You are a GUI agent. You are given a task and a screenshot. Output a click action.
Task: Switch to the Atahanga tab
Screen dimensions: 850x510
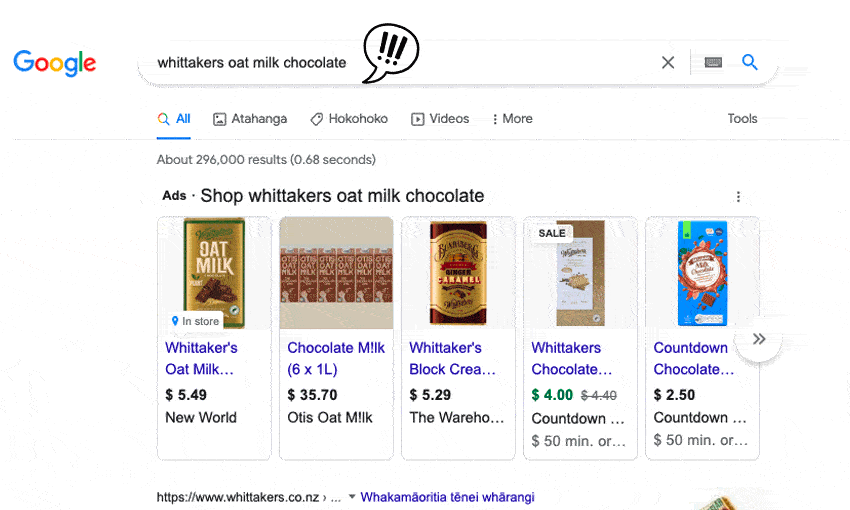point(249,119)
